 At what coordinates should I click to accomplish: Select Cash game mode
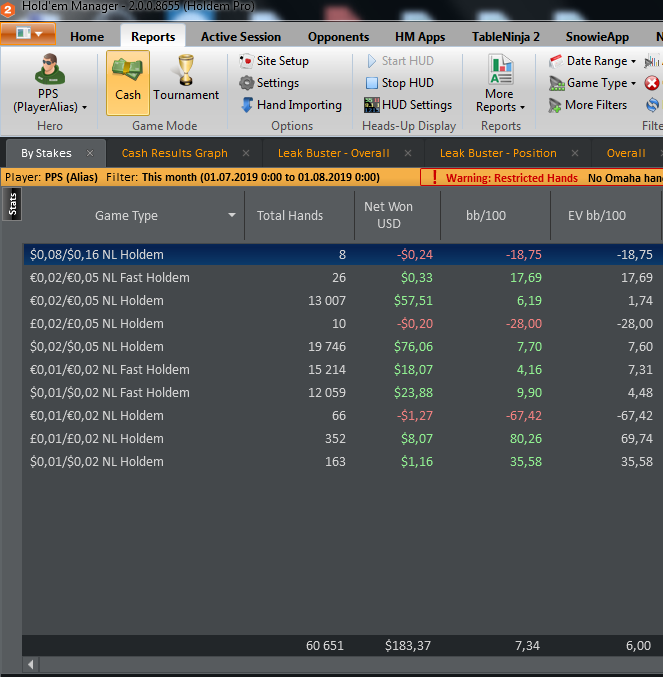[128, 82]
